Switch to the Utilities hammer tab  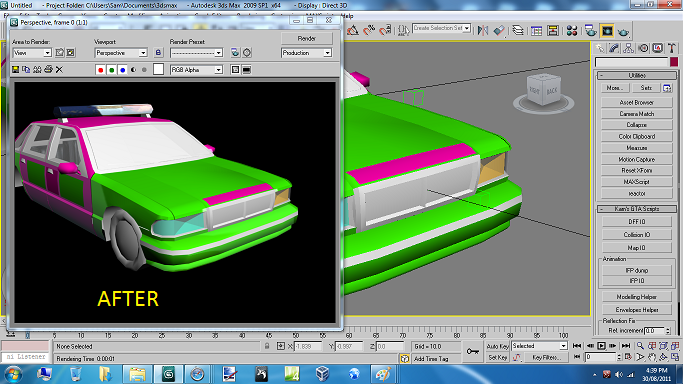672,48
